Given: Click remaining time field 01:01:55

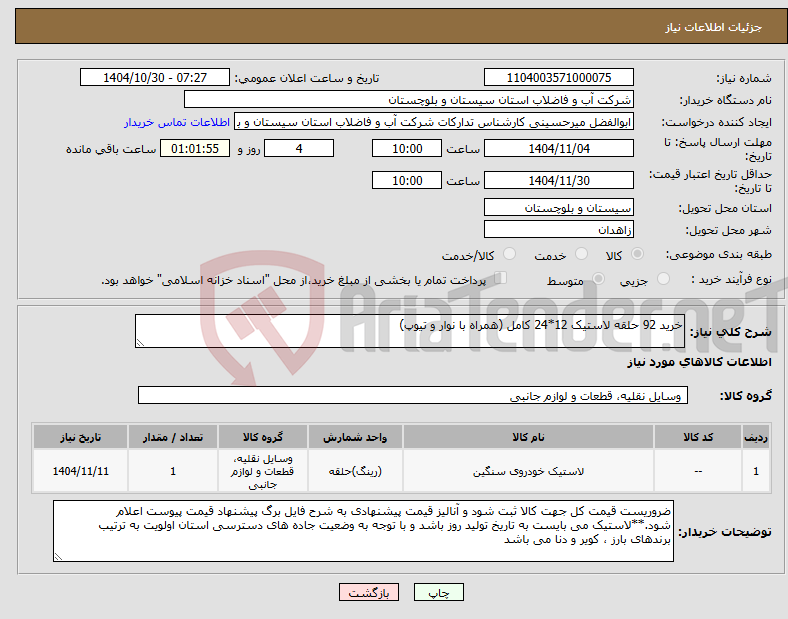Looking at the screenshot, I should [195, 149].
